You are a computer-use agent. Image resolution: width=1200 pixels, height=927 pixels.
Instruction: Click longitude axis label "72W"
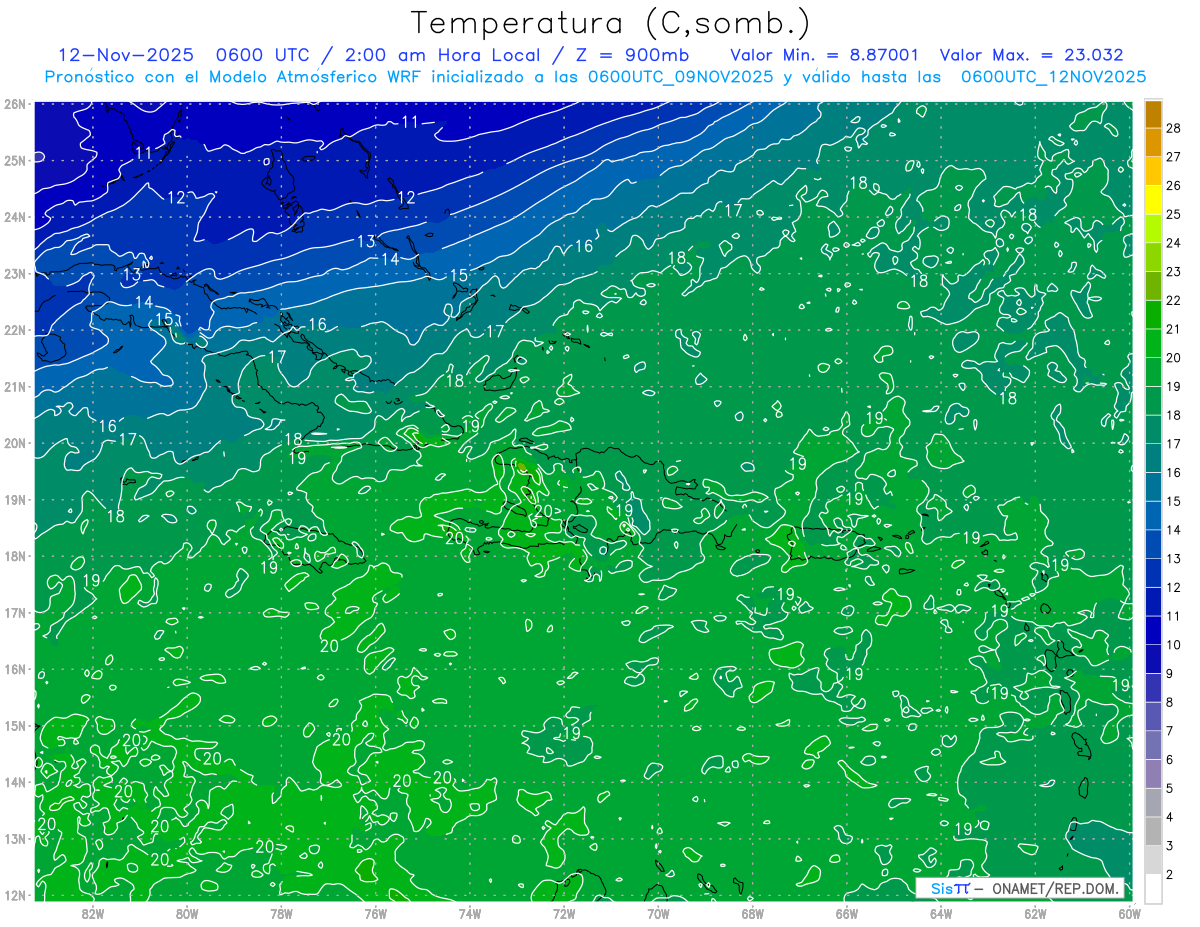tap(564, 913)
